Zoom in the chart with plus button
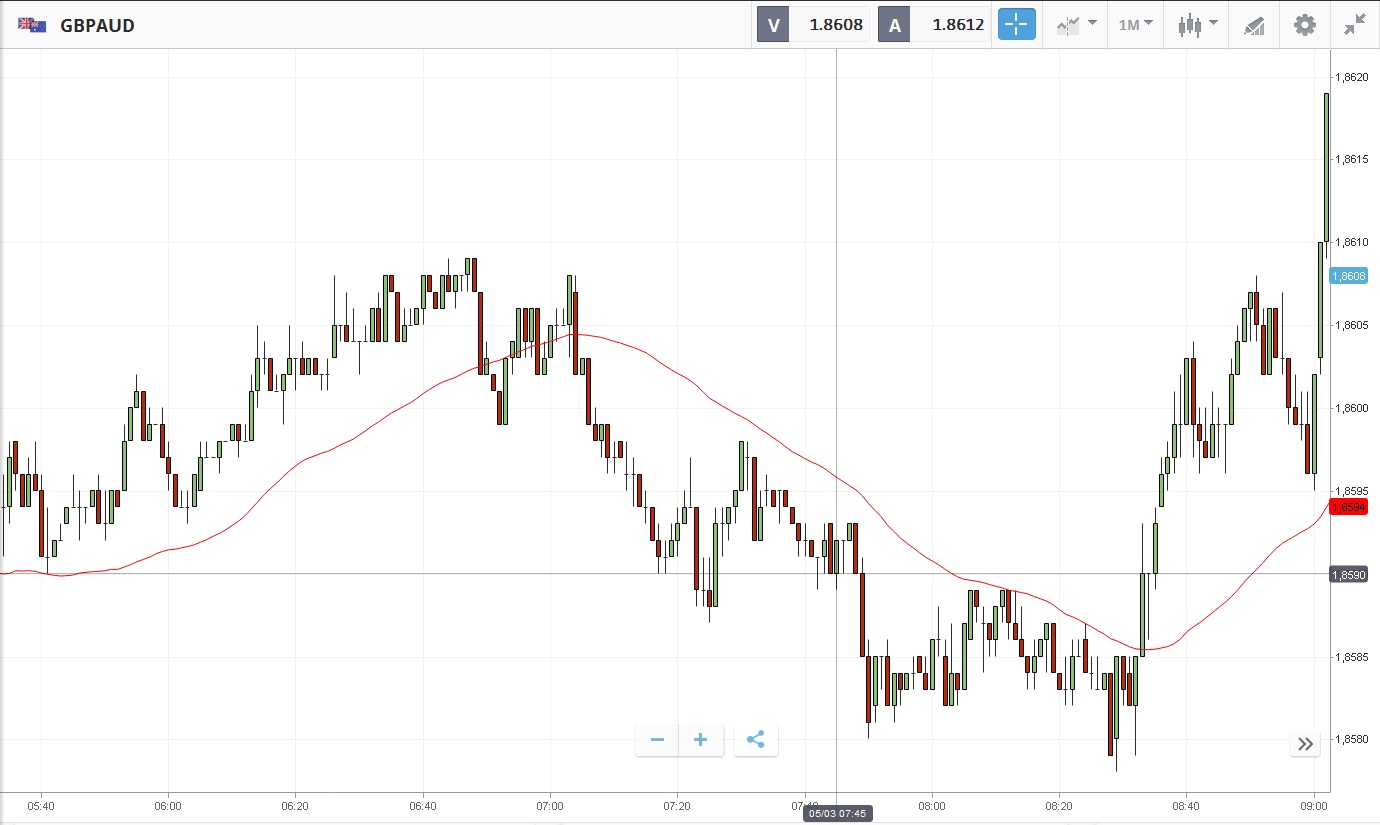The image size is (1380, 825). click(701, 740)
